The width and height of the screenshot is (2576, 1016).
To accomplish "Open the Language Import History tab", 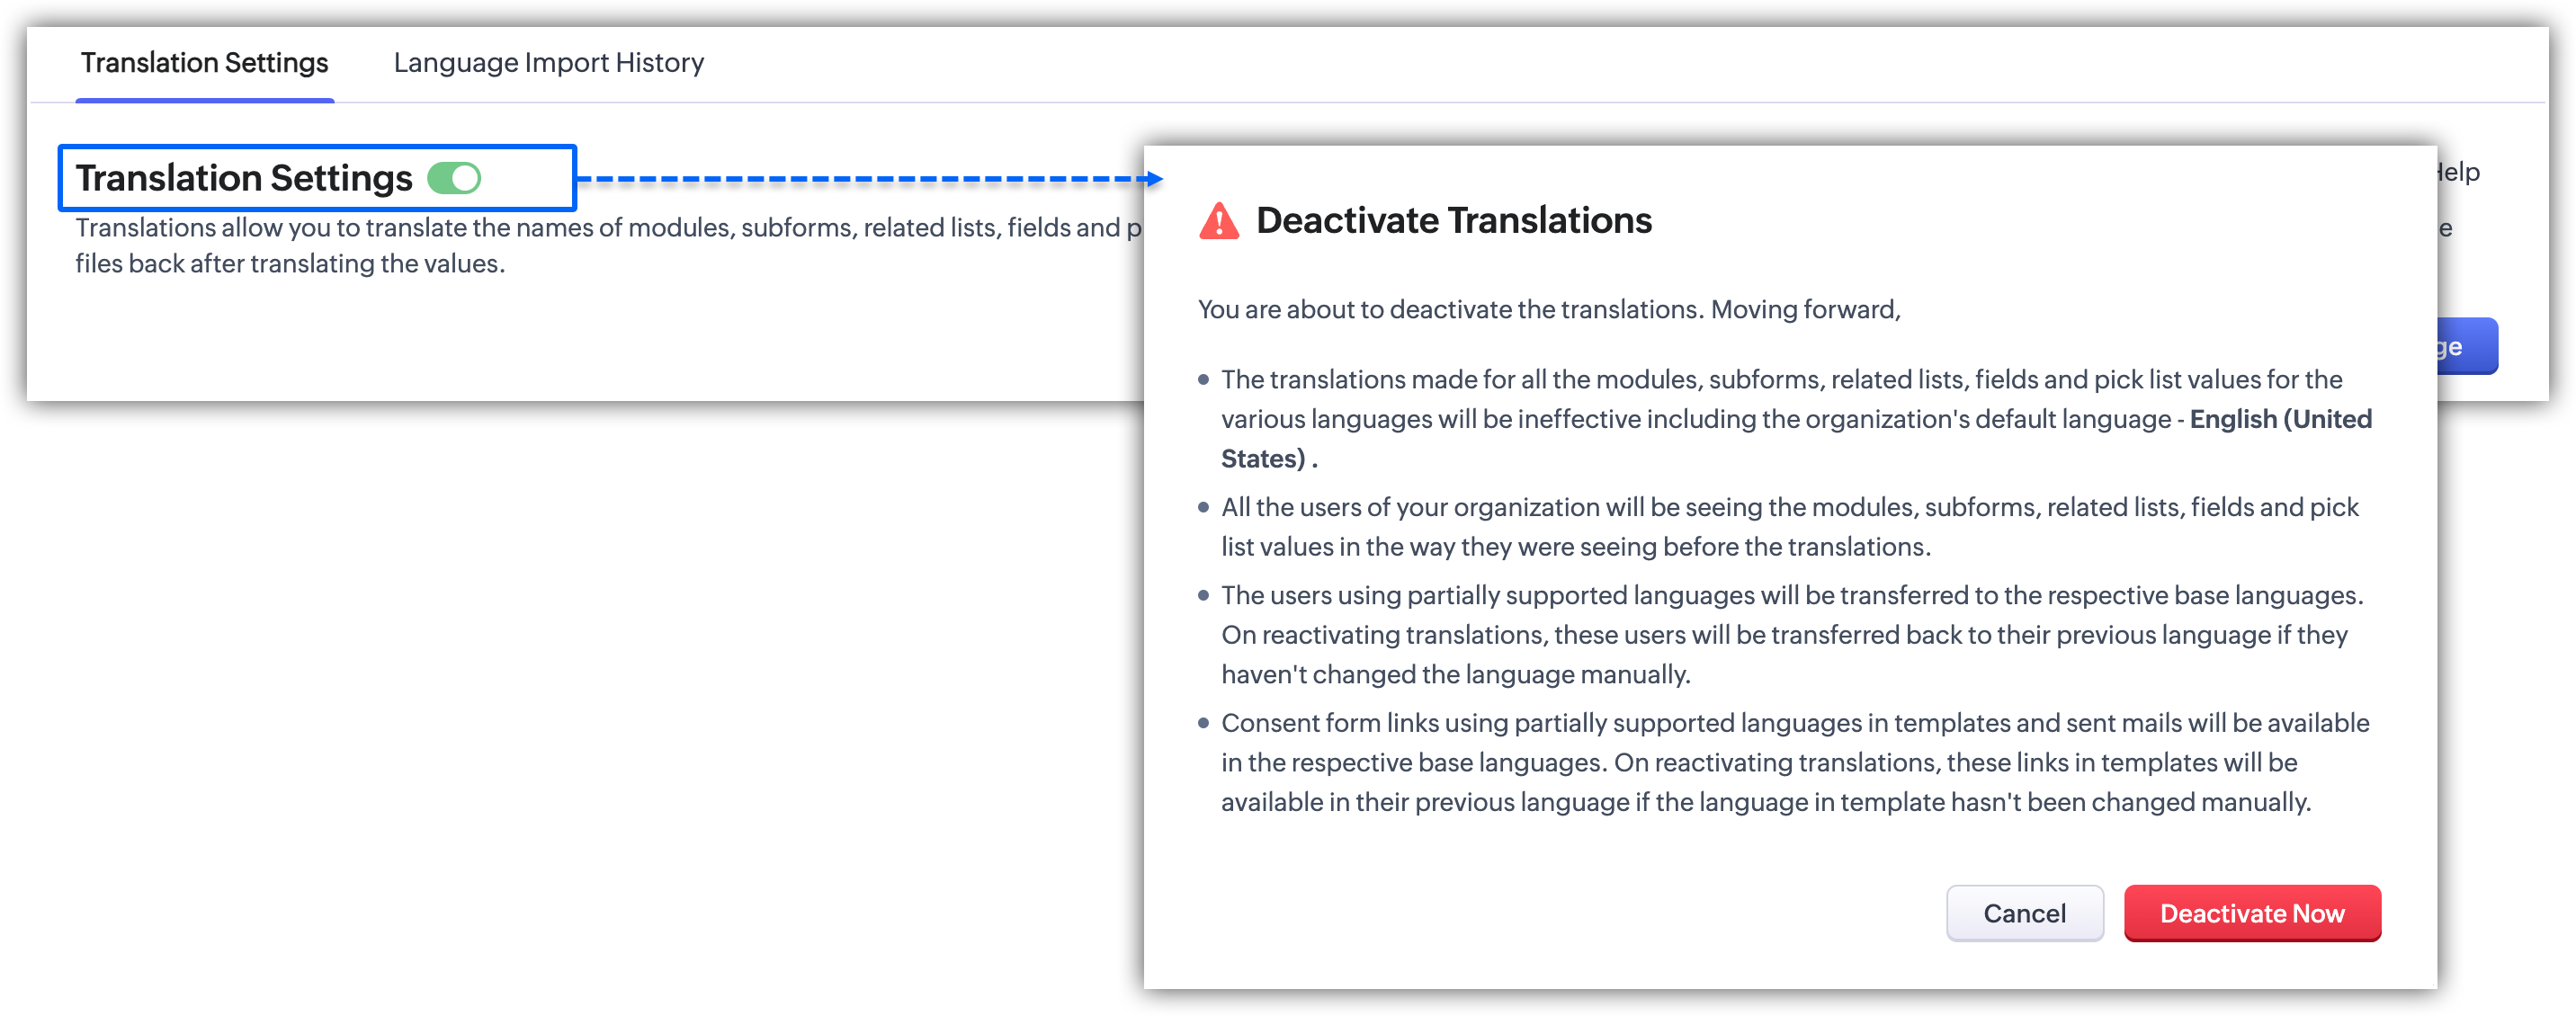I will pyautogui.click(x=548, y=63).
